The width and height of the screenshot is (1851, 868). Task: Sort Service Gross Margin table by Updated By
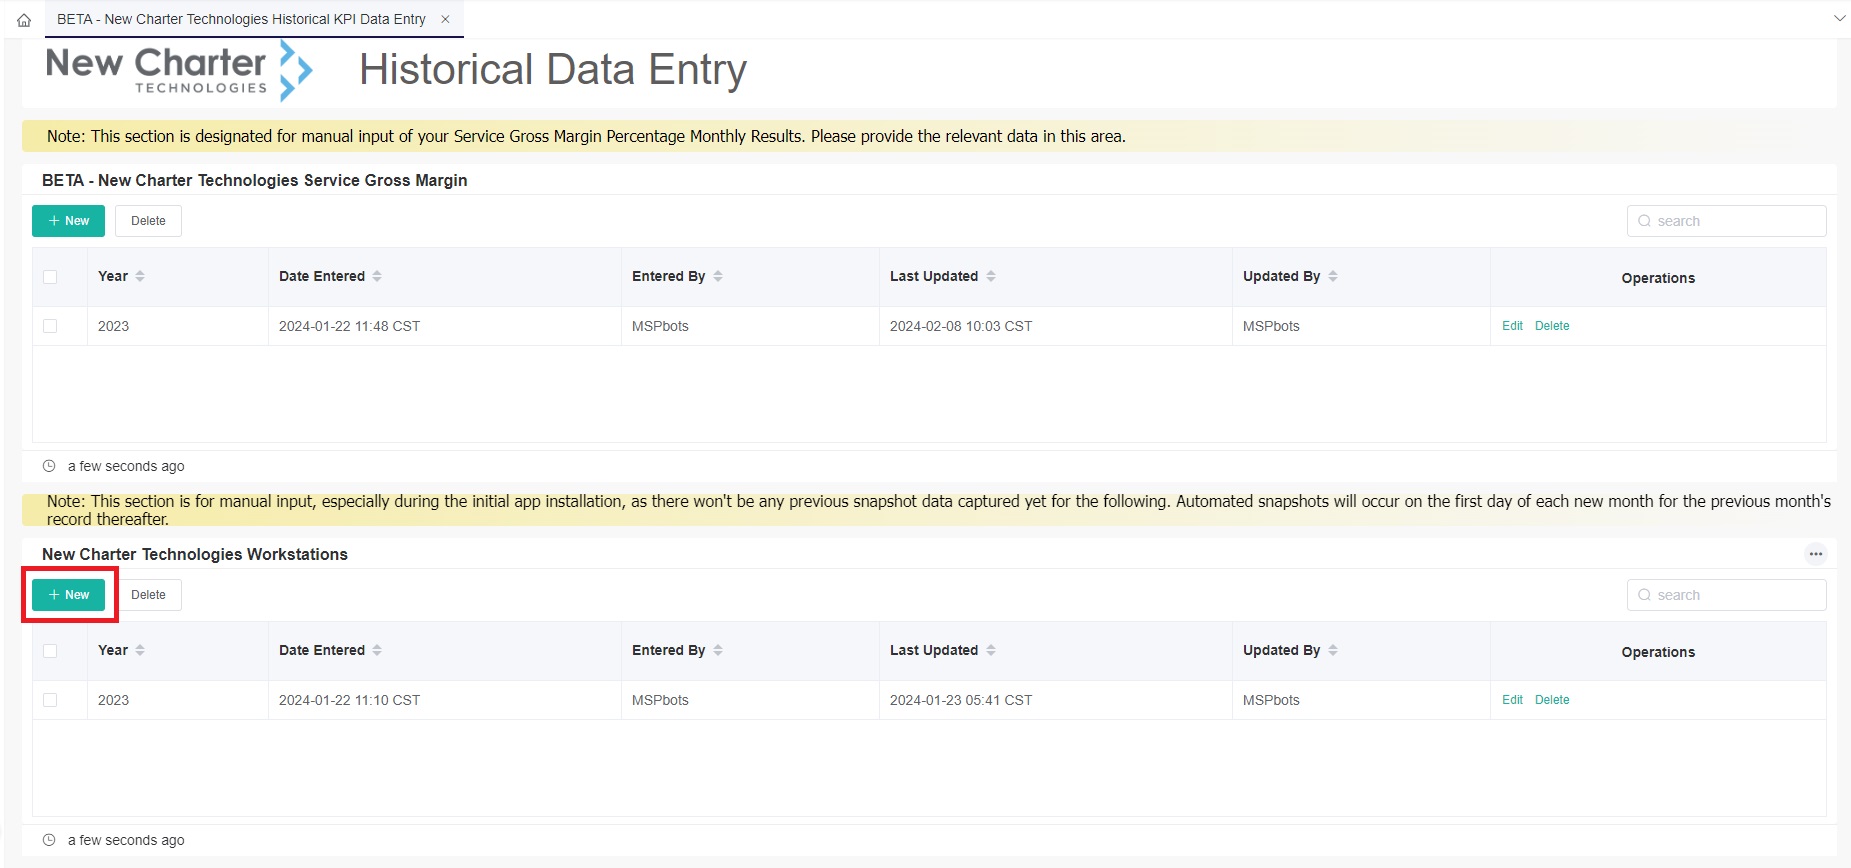(1333, 276)
